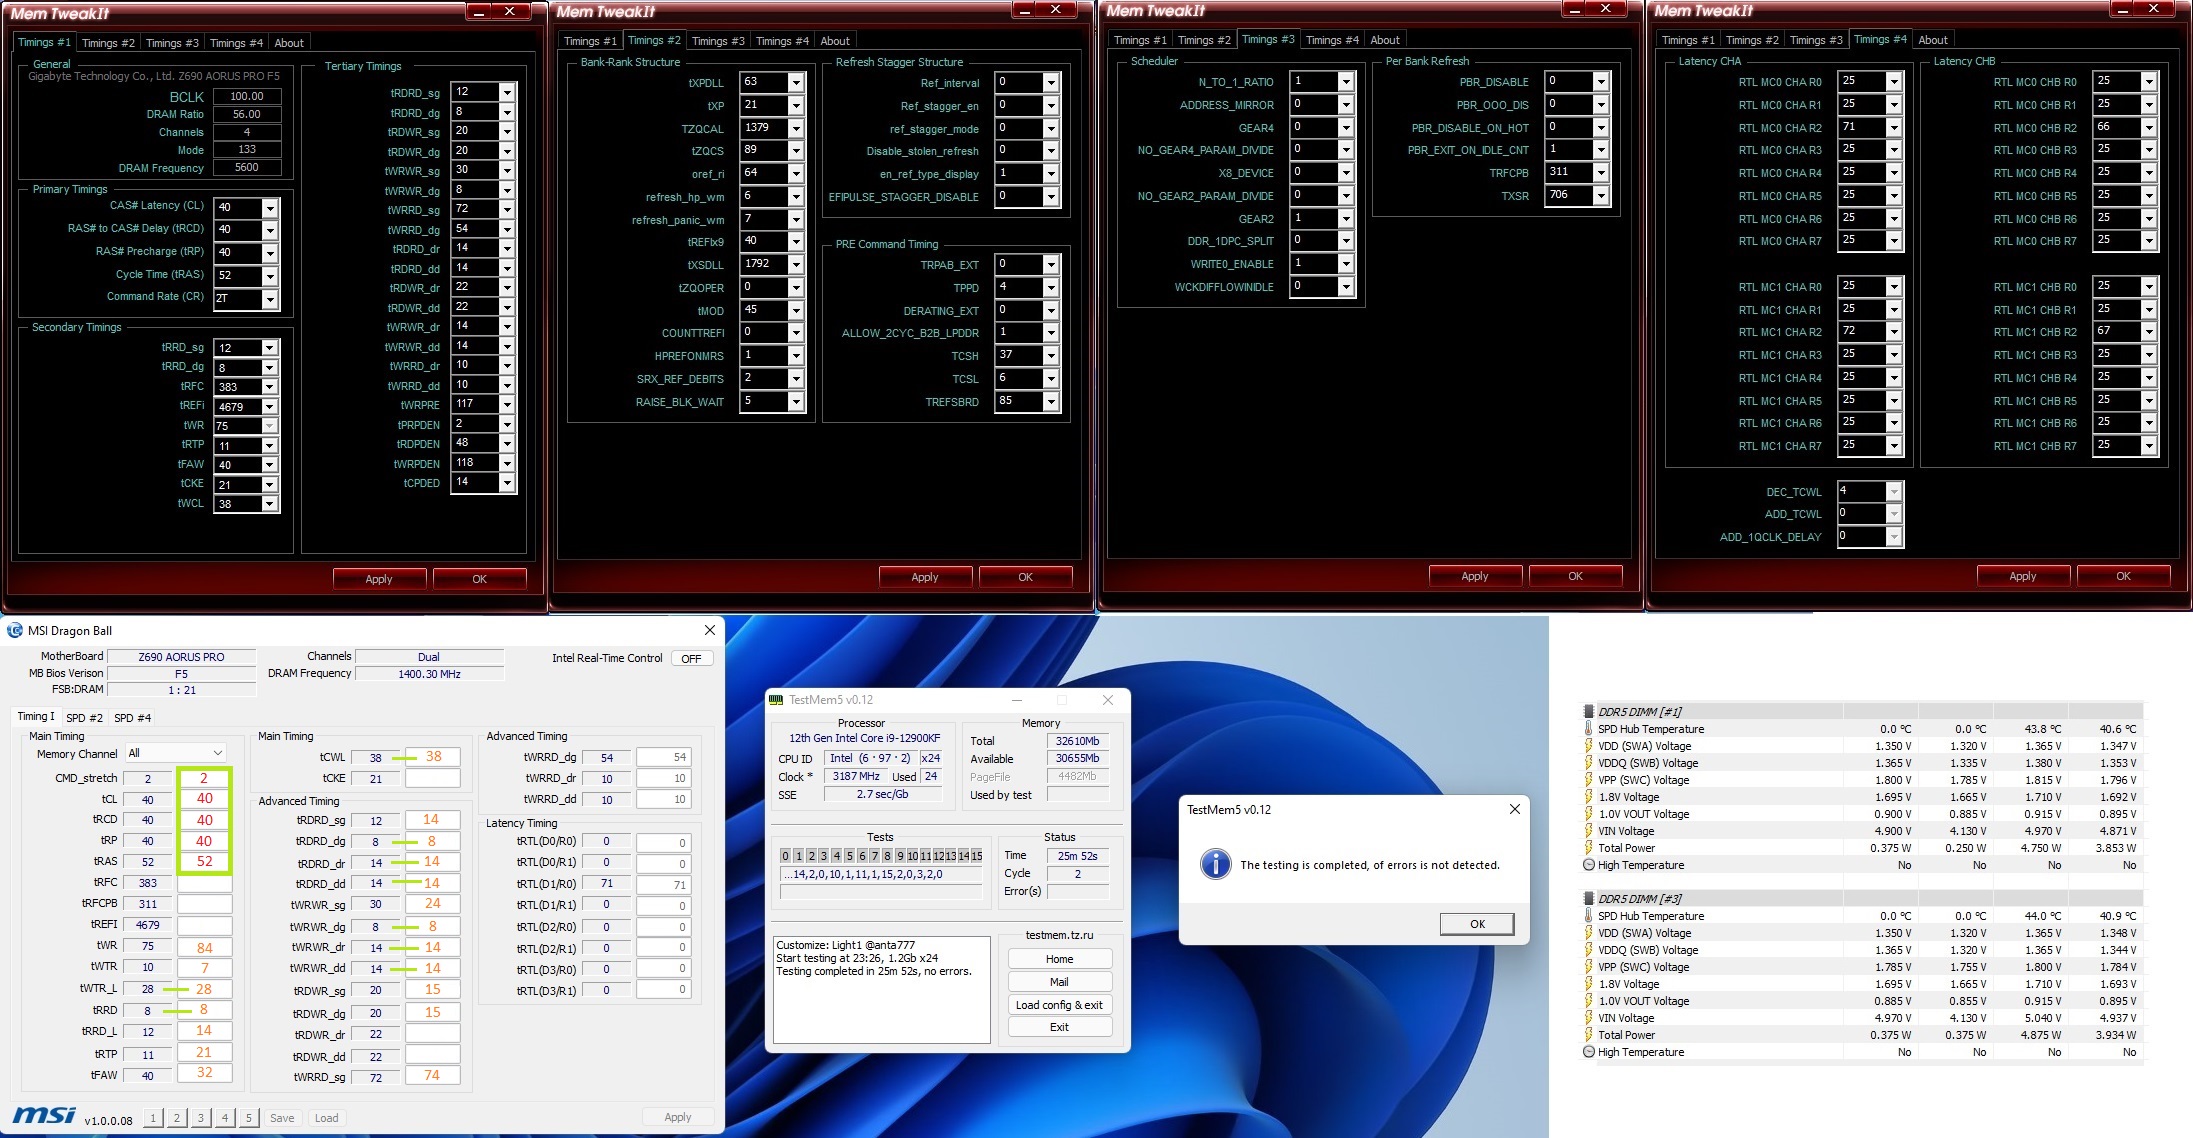This screenshot has width=2193, height=1138.
Task: Click High Temperature clock icon under DIMM [#3]
Action: click(x=1589, y=1052)
